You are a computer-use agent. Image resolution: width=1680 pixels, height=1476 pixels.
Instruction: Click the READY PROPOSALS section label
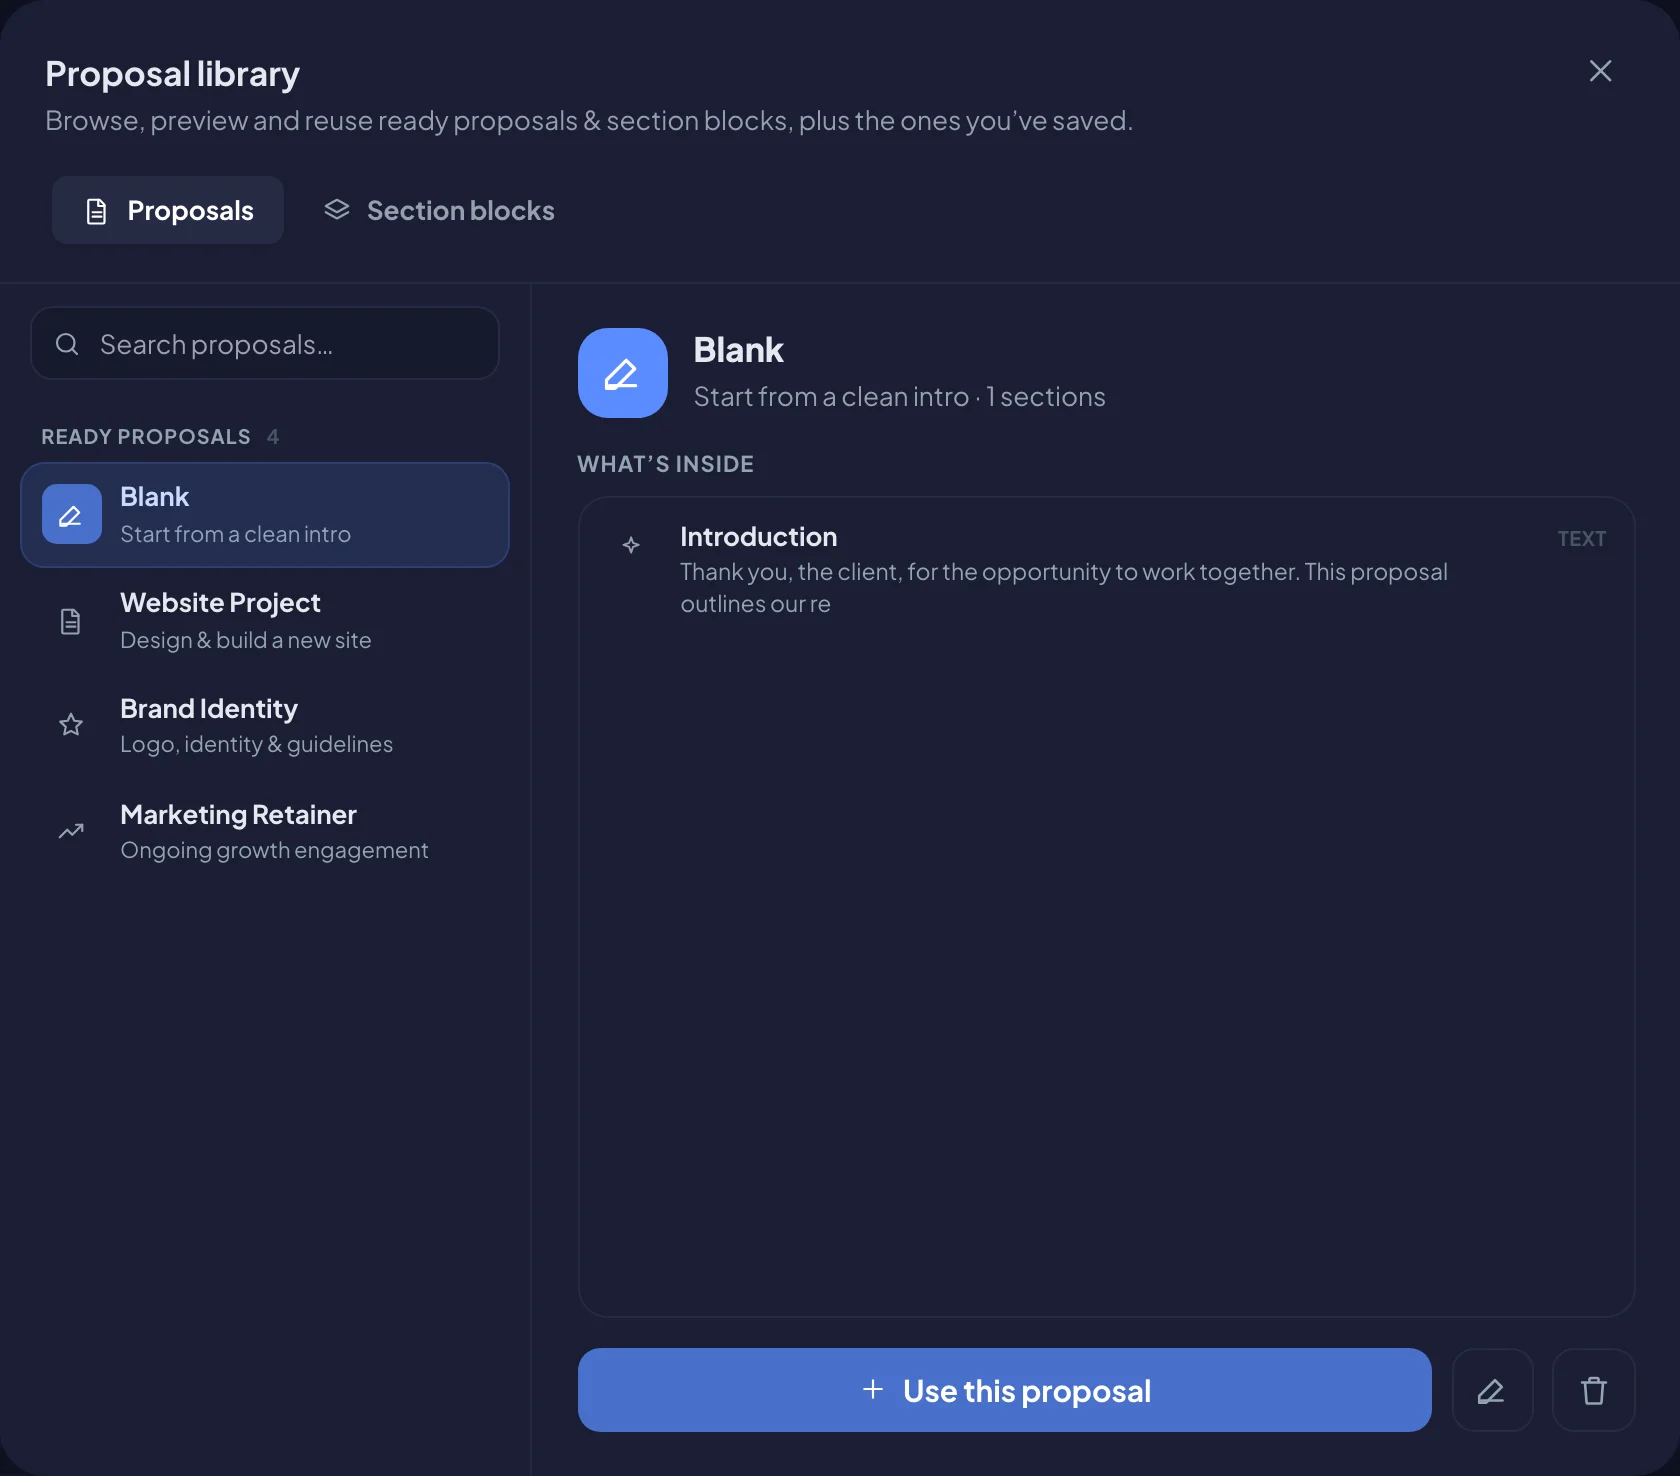click(x=146, y=437)
